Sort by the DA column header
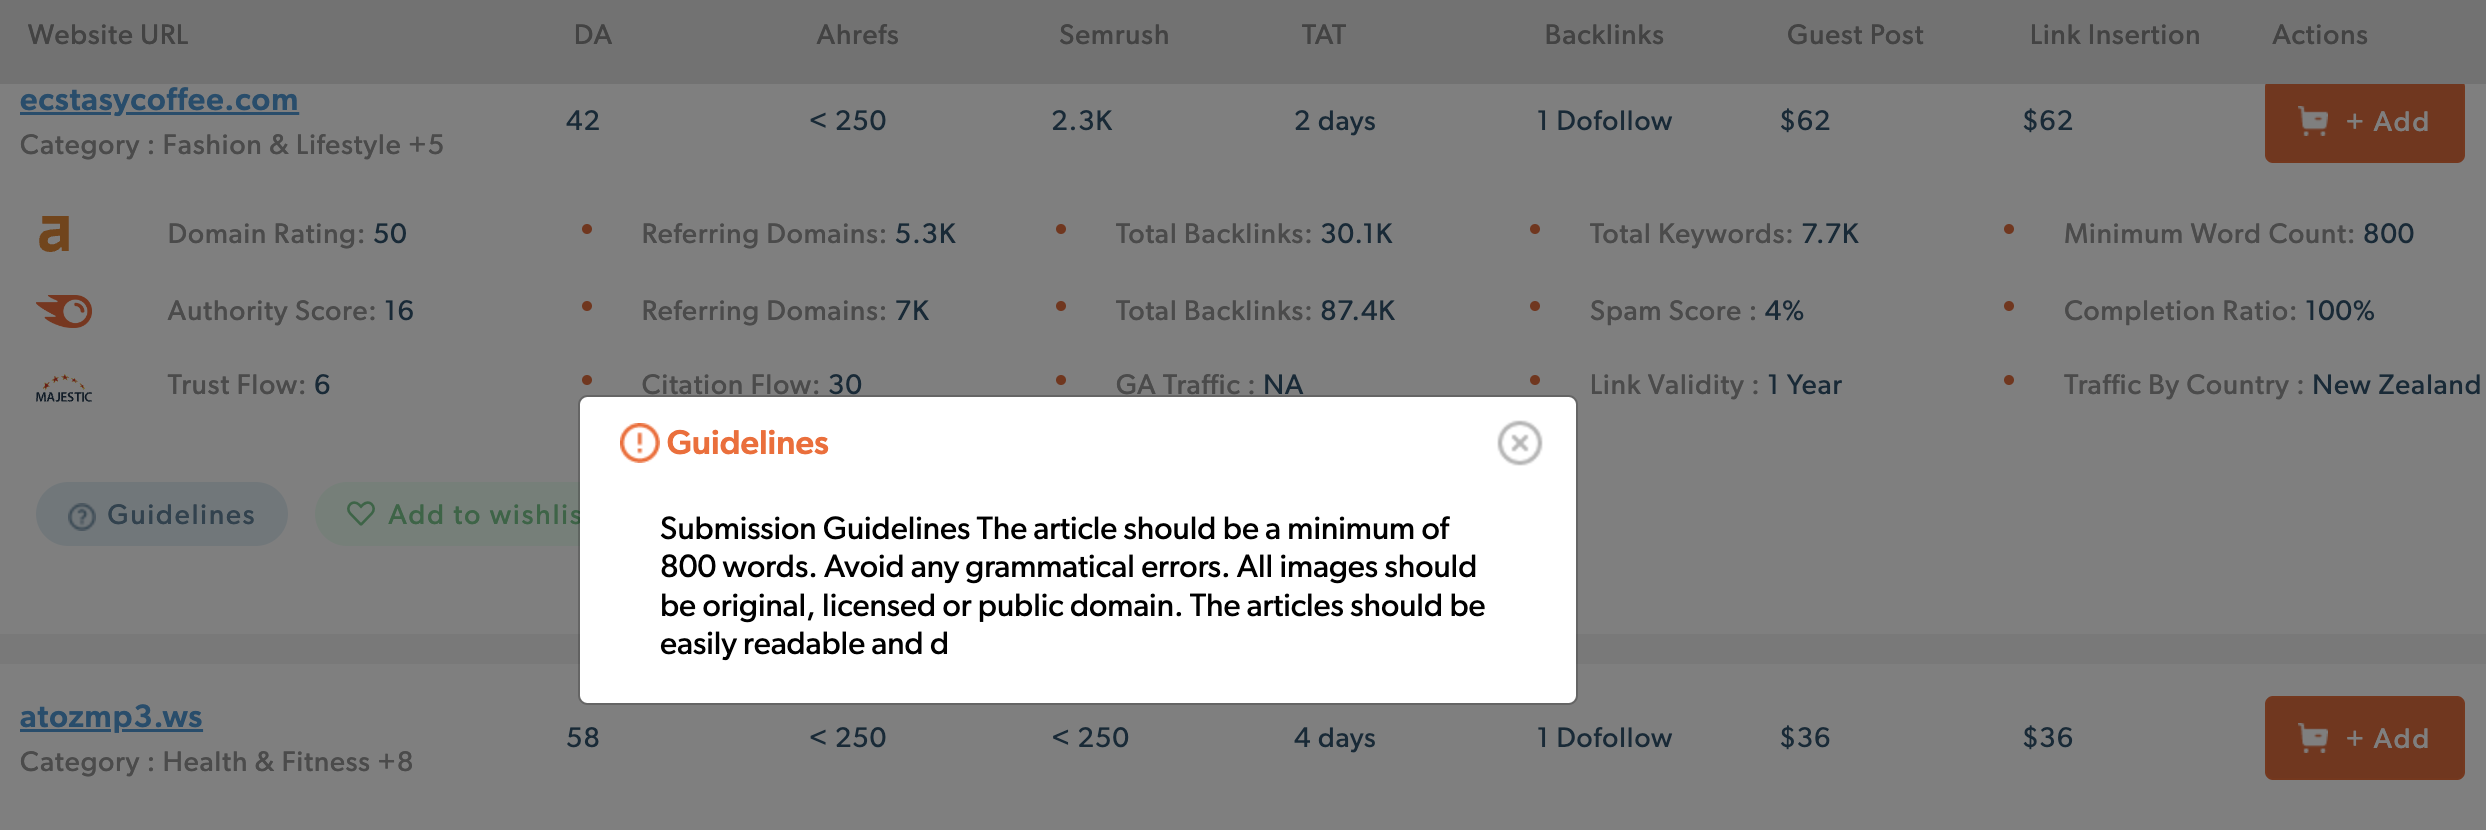This screenshot has height=830, width=2486. click(x=592, y=35)
